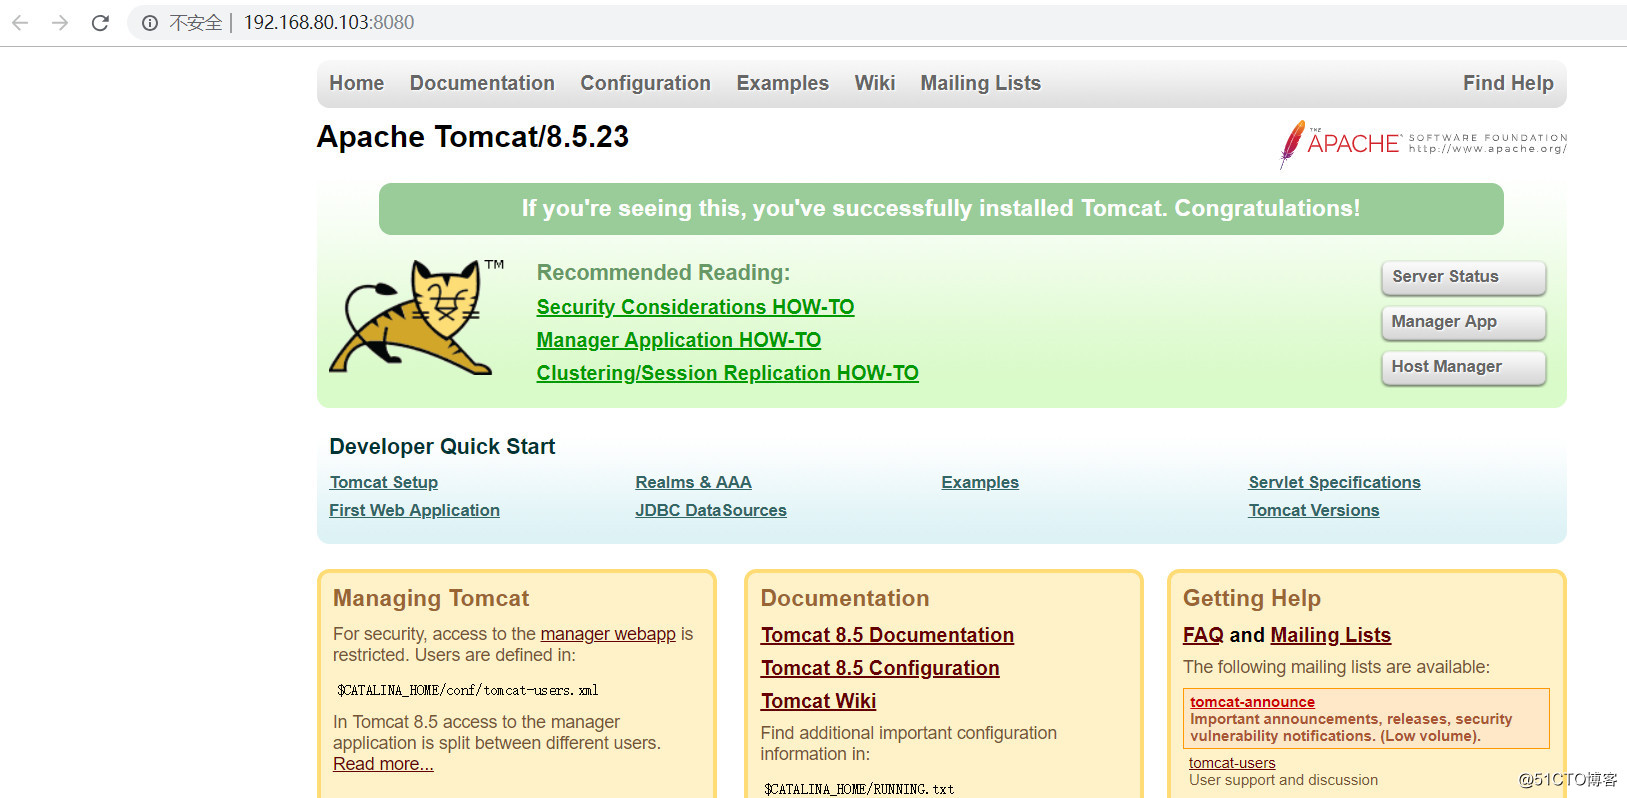Click the $CATALINA_HOME/RUNNING.txt path text

pyautogui.click(x=859, y=789)
